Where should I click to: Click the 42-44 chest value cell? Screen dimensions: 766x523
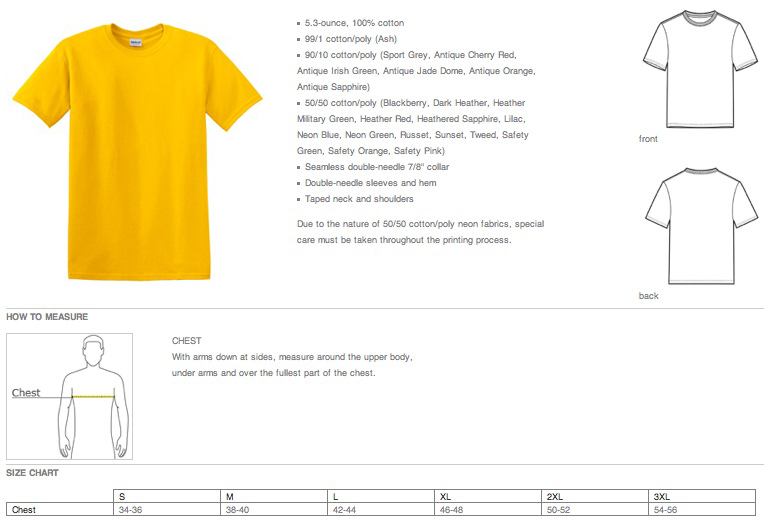pos(381,509)
